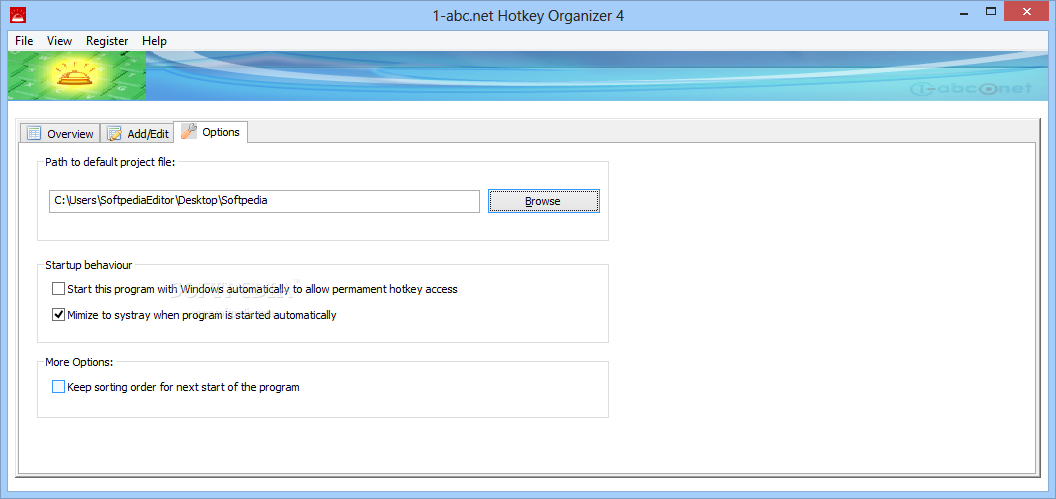
Task: Uncheck Mimize to systray checkbox
Action: coord(59,314)
